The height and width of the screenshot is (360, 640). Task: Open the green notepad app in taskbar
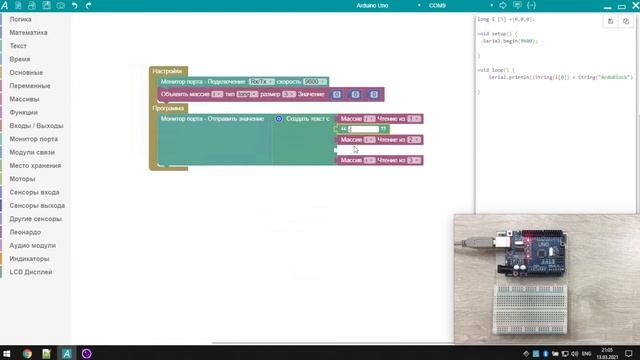tap(47, 353)
